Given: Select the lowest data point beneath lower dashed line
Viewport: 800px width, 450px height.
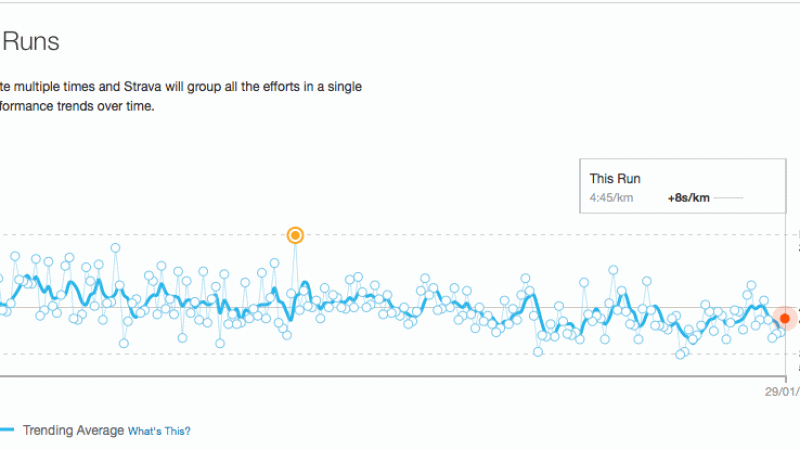Looking at the screenshot, I should [x=680, y=354].
